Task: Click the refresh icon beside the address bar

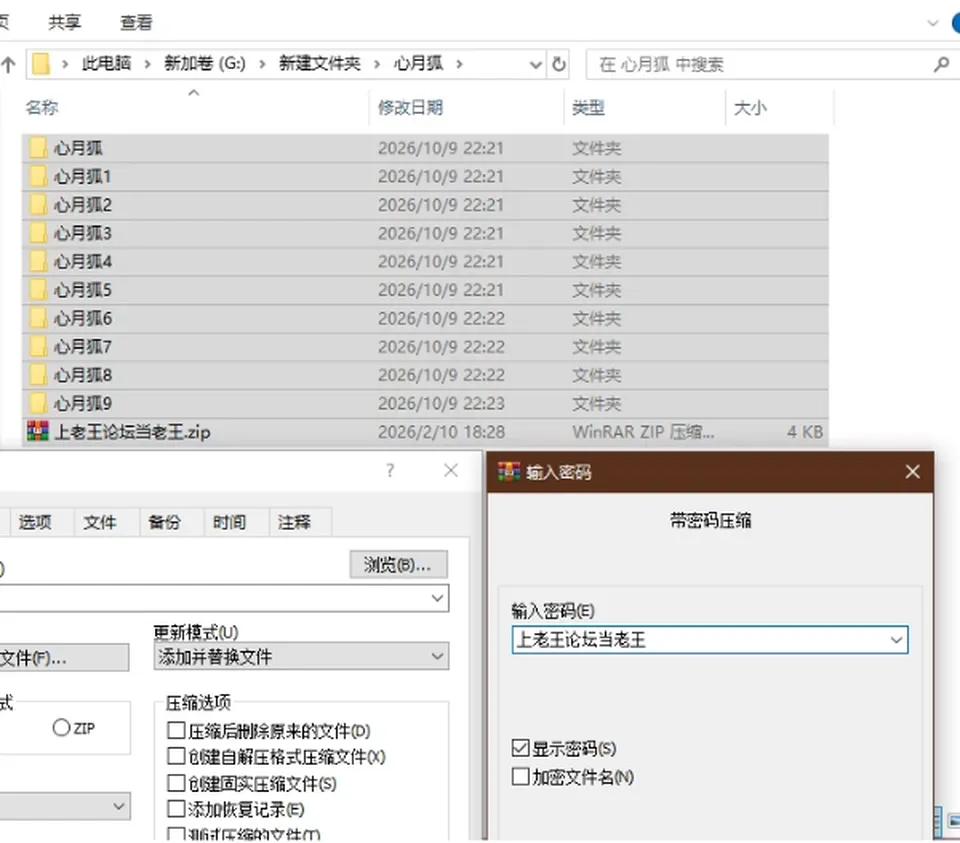Action: click(x=558, y=64)
